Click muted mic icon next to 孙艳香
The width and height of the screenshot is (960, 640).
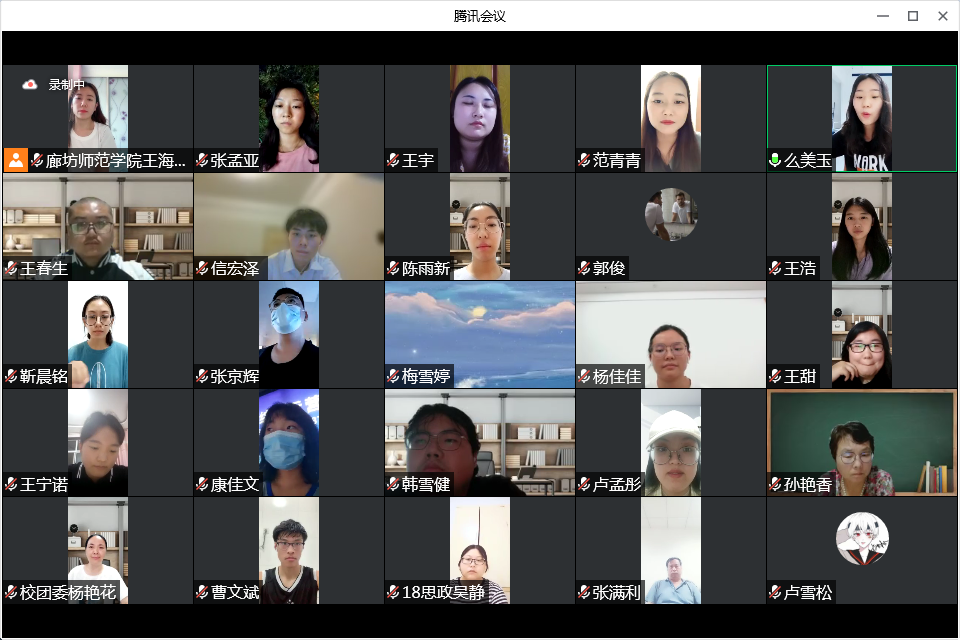click(775, 484)
